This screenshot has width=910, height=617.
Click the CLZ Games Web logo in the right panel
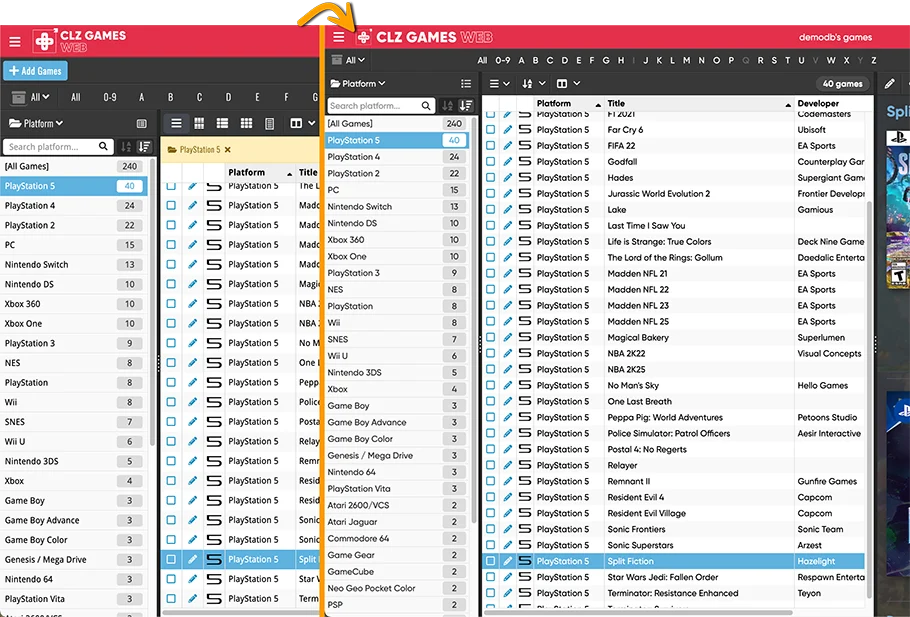[x=424, y=37]
